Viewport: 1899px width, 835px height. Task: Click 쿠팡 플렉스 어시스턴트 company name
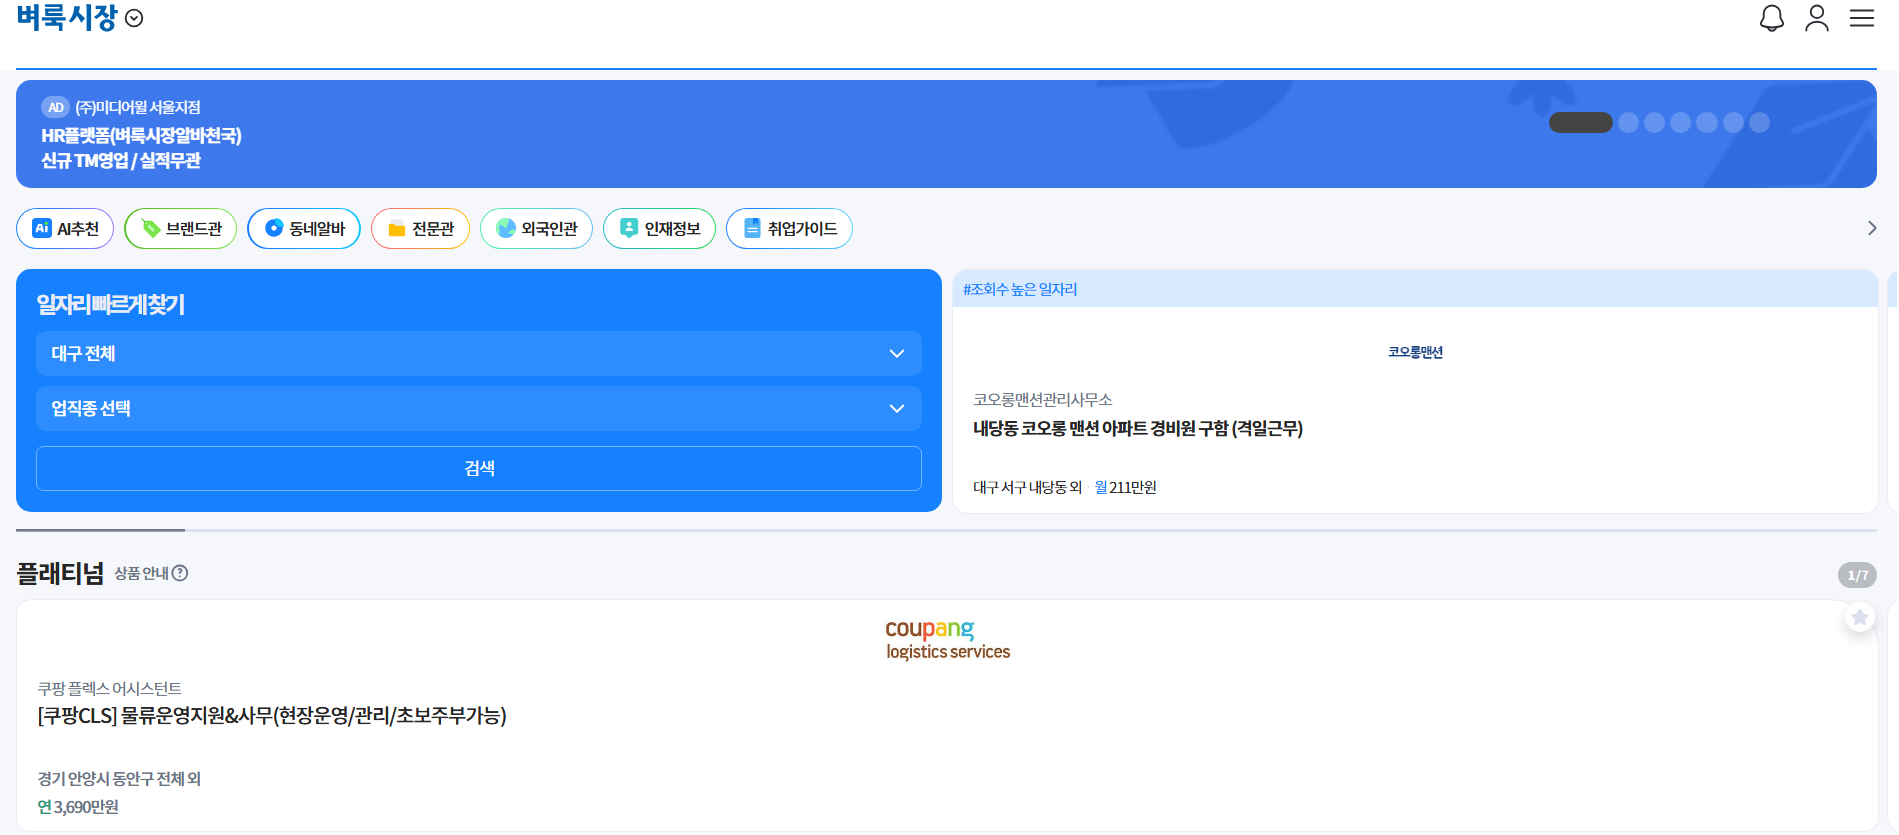point(109,688)
